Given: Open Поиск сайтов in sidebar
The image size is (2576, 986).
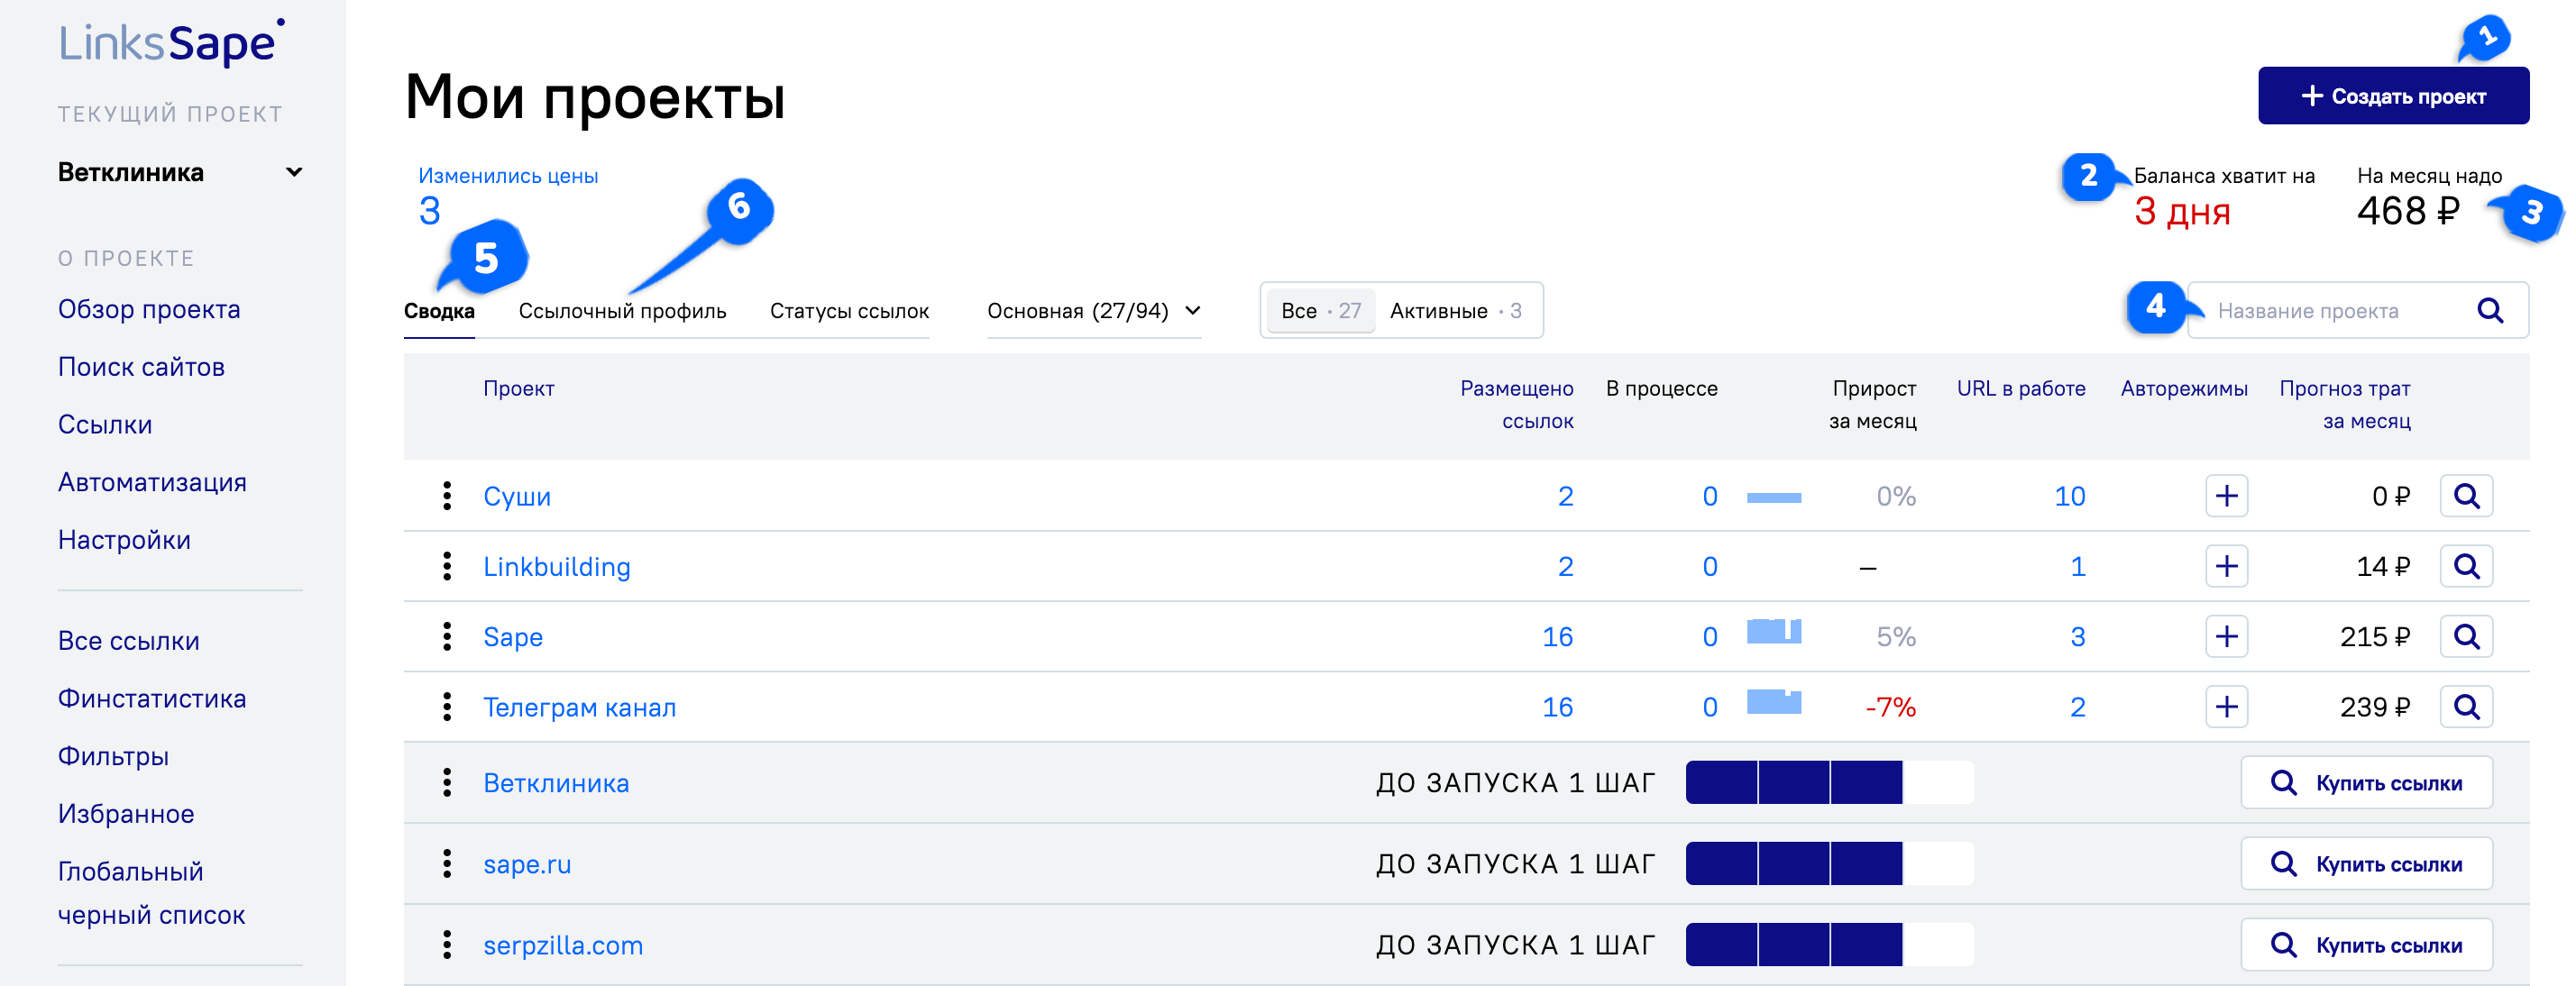Looking at the screenshot, I should [x=141, y=367].
